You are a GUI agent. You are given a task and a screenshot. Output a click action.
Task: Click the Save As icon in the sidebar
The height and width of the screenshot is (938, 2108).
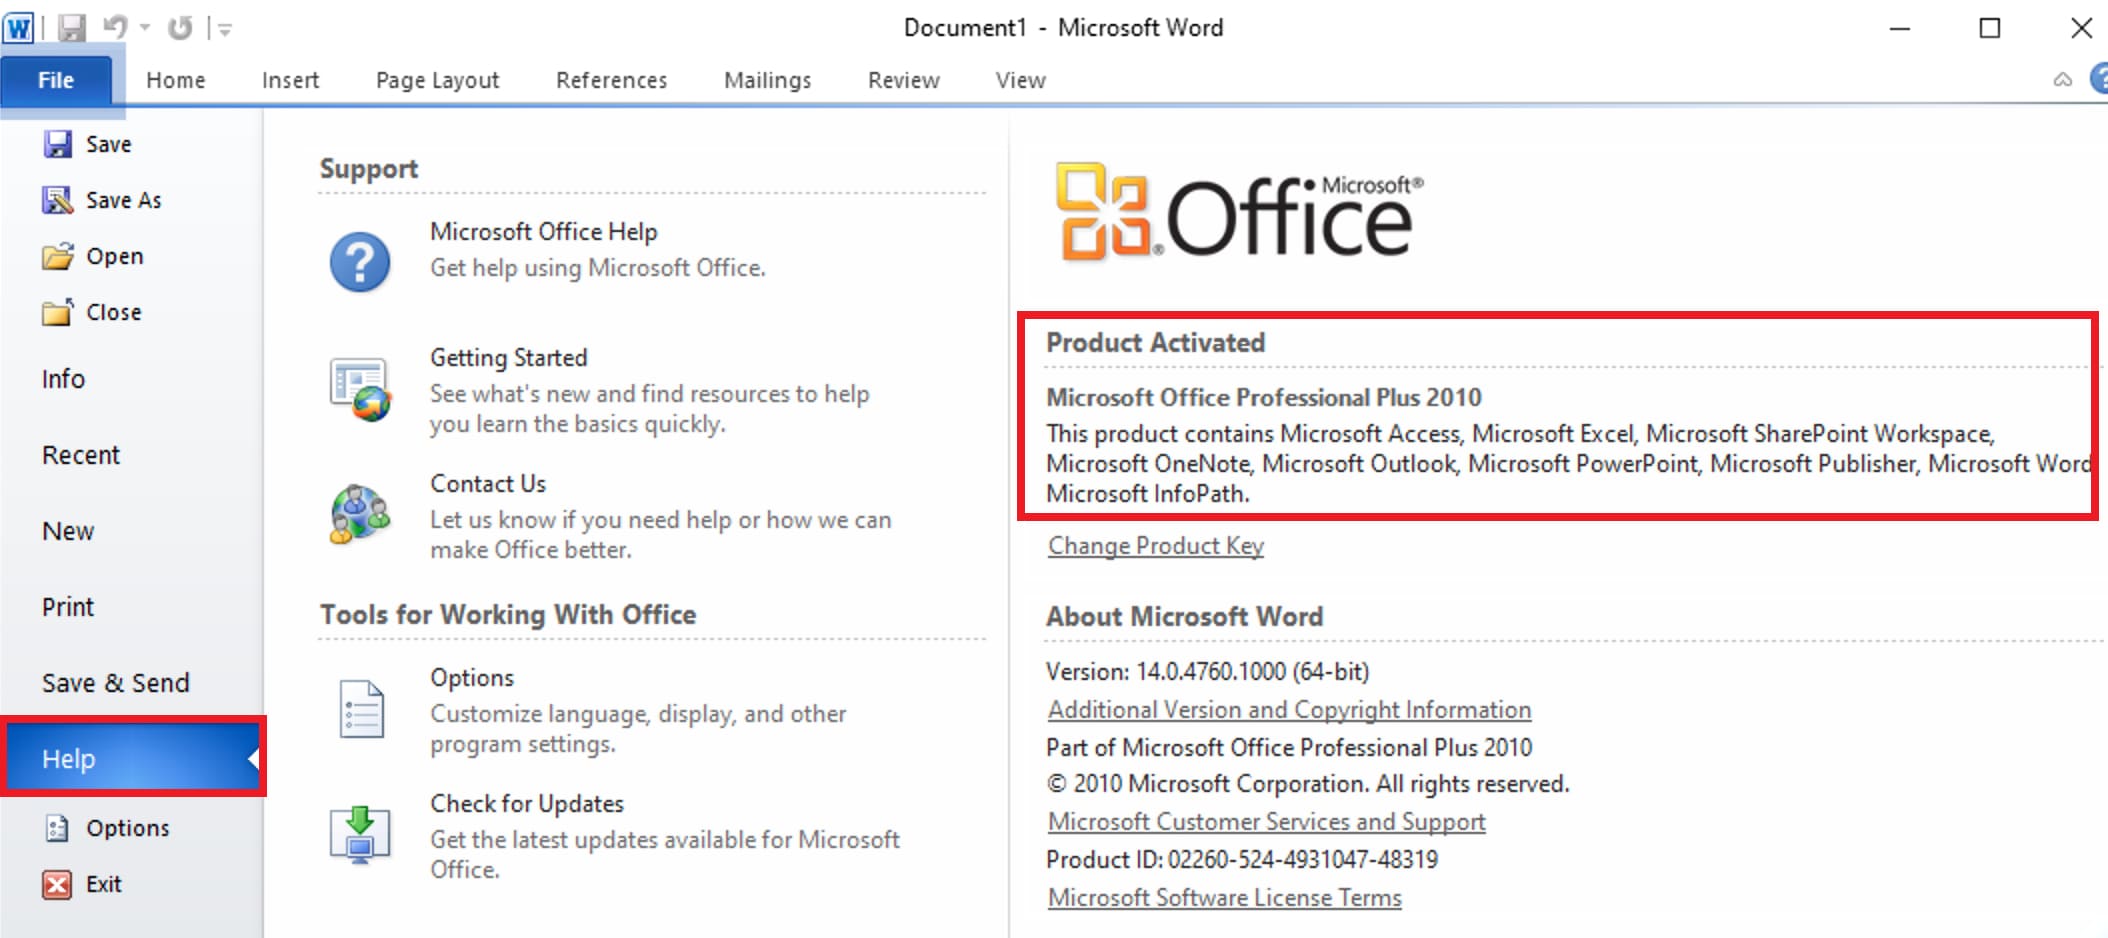point(58,199)
